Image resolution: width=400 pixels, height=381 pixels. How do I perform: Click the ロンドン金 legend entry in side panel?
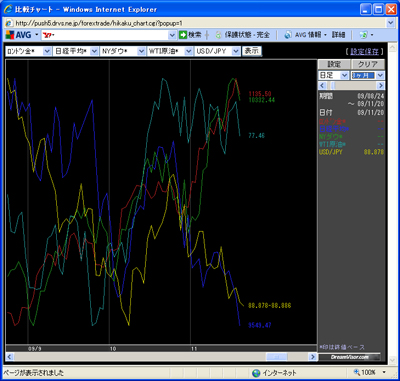pos(352,121)
